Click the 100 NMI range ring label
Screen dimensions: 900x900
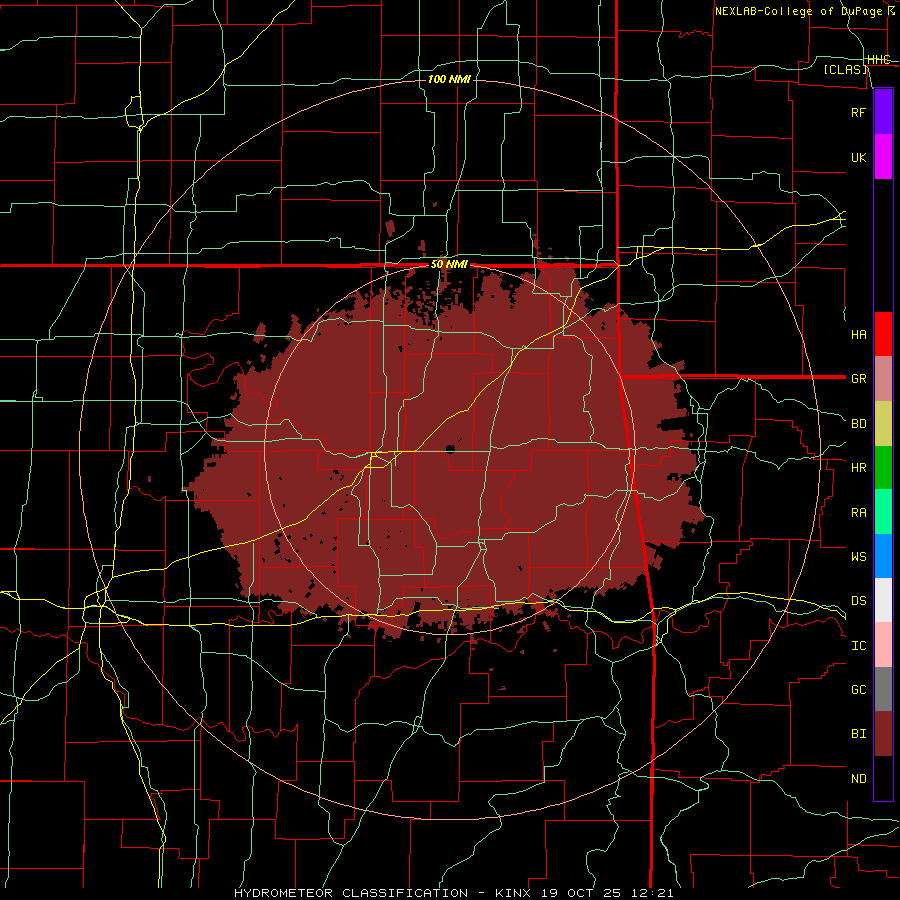click(x=449, y=79)
